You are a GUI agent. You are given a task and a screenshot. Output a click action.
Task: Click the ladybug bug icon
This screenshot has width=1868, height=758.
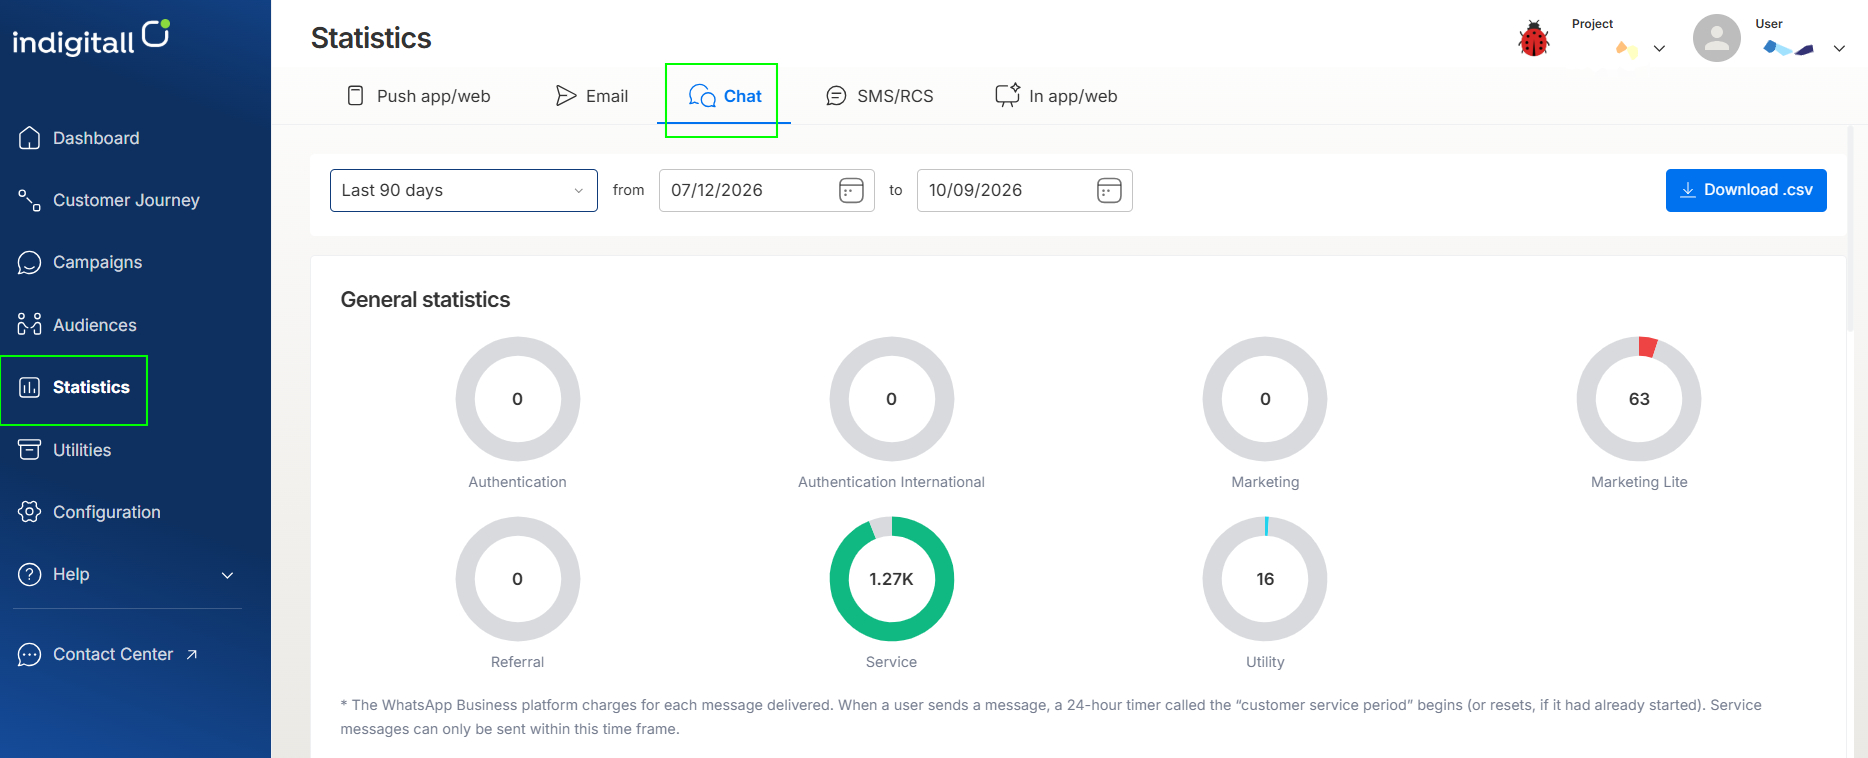pyautogui.click(x=1534, y=39)
